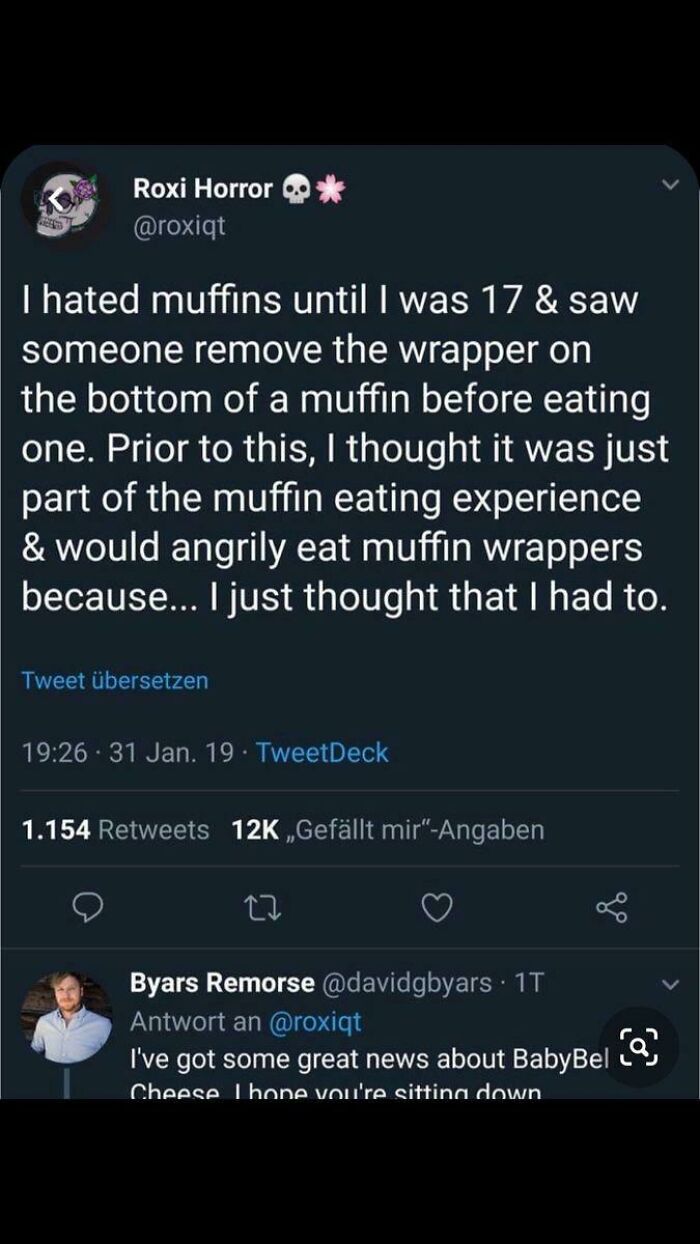Image resolution: width=700 pixels, height=1244 pixels.
Task: Select the retweet icon
Action: click(x=263, y=907)
